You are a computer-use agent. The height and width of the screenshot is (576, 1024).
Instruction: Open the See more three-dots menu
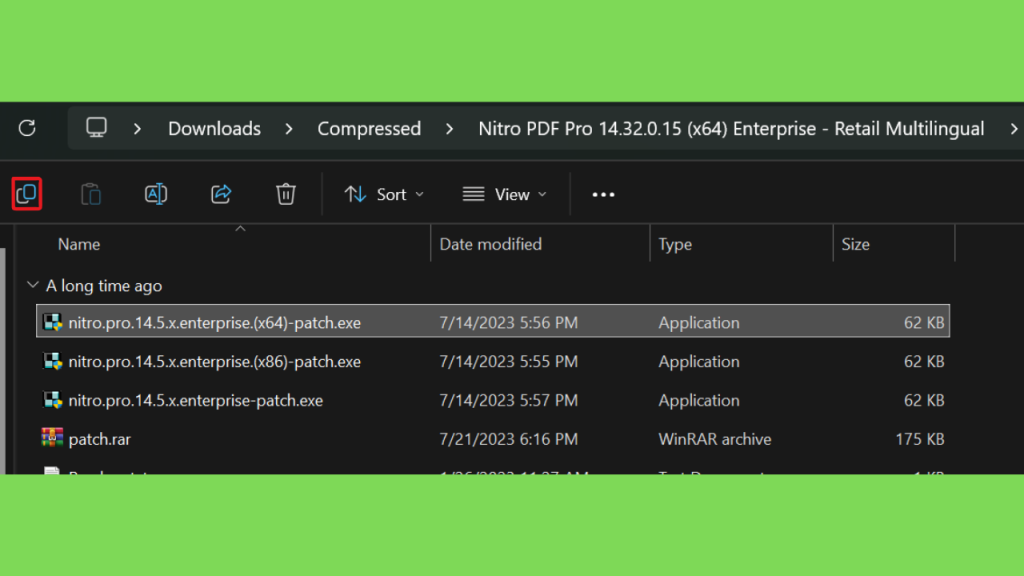point(603,195)
